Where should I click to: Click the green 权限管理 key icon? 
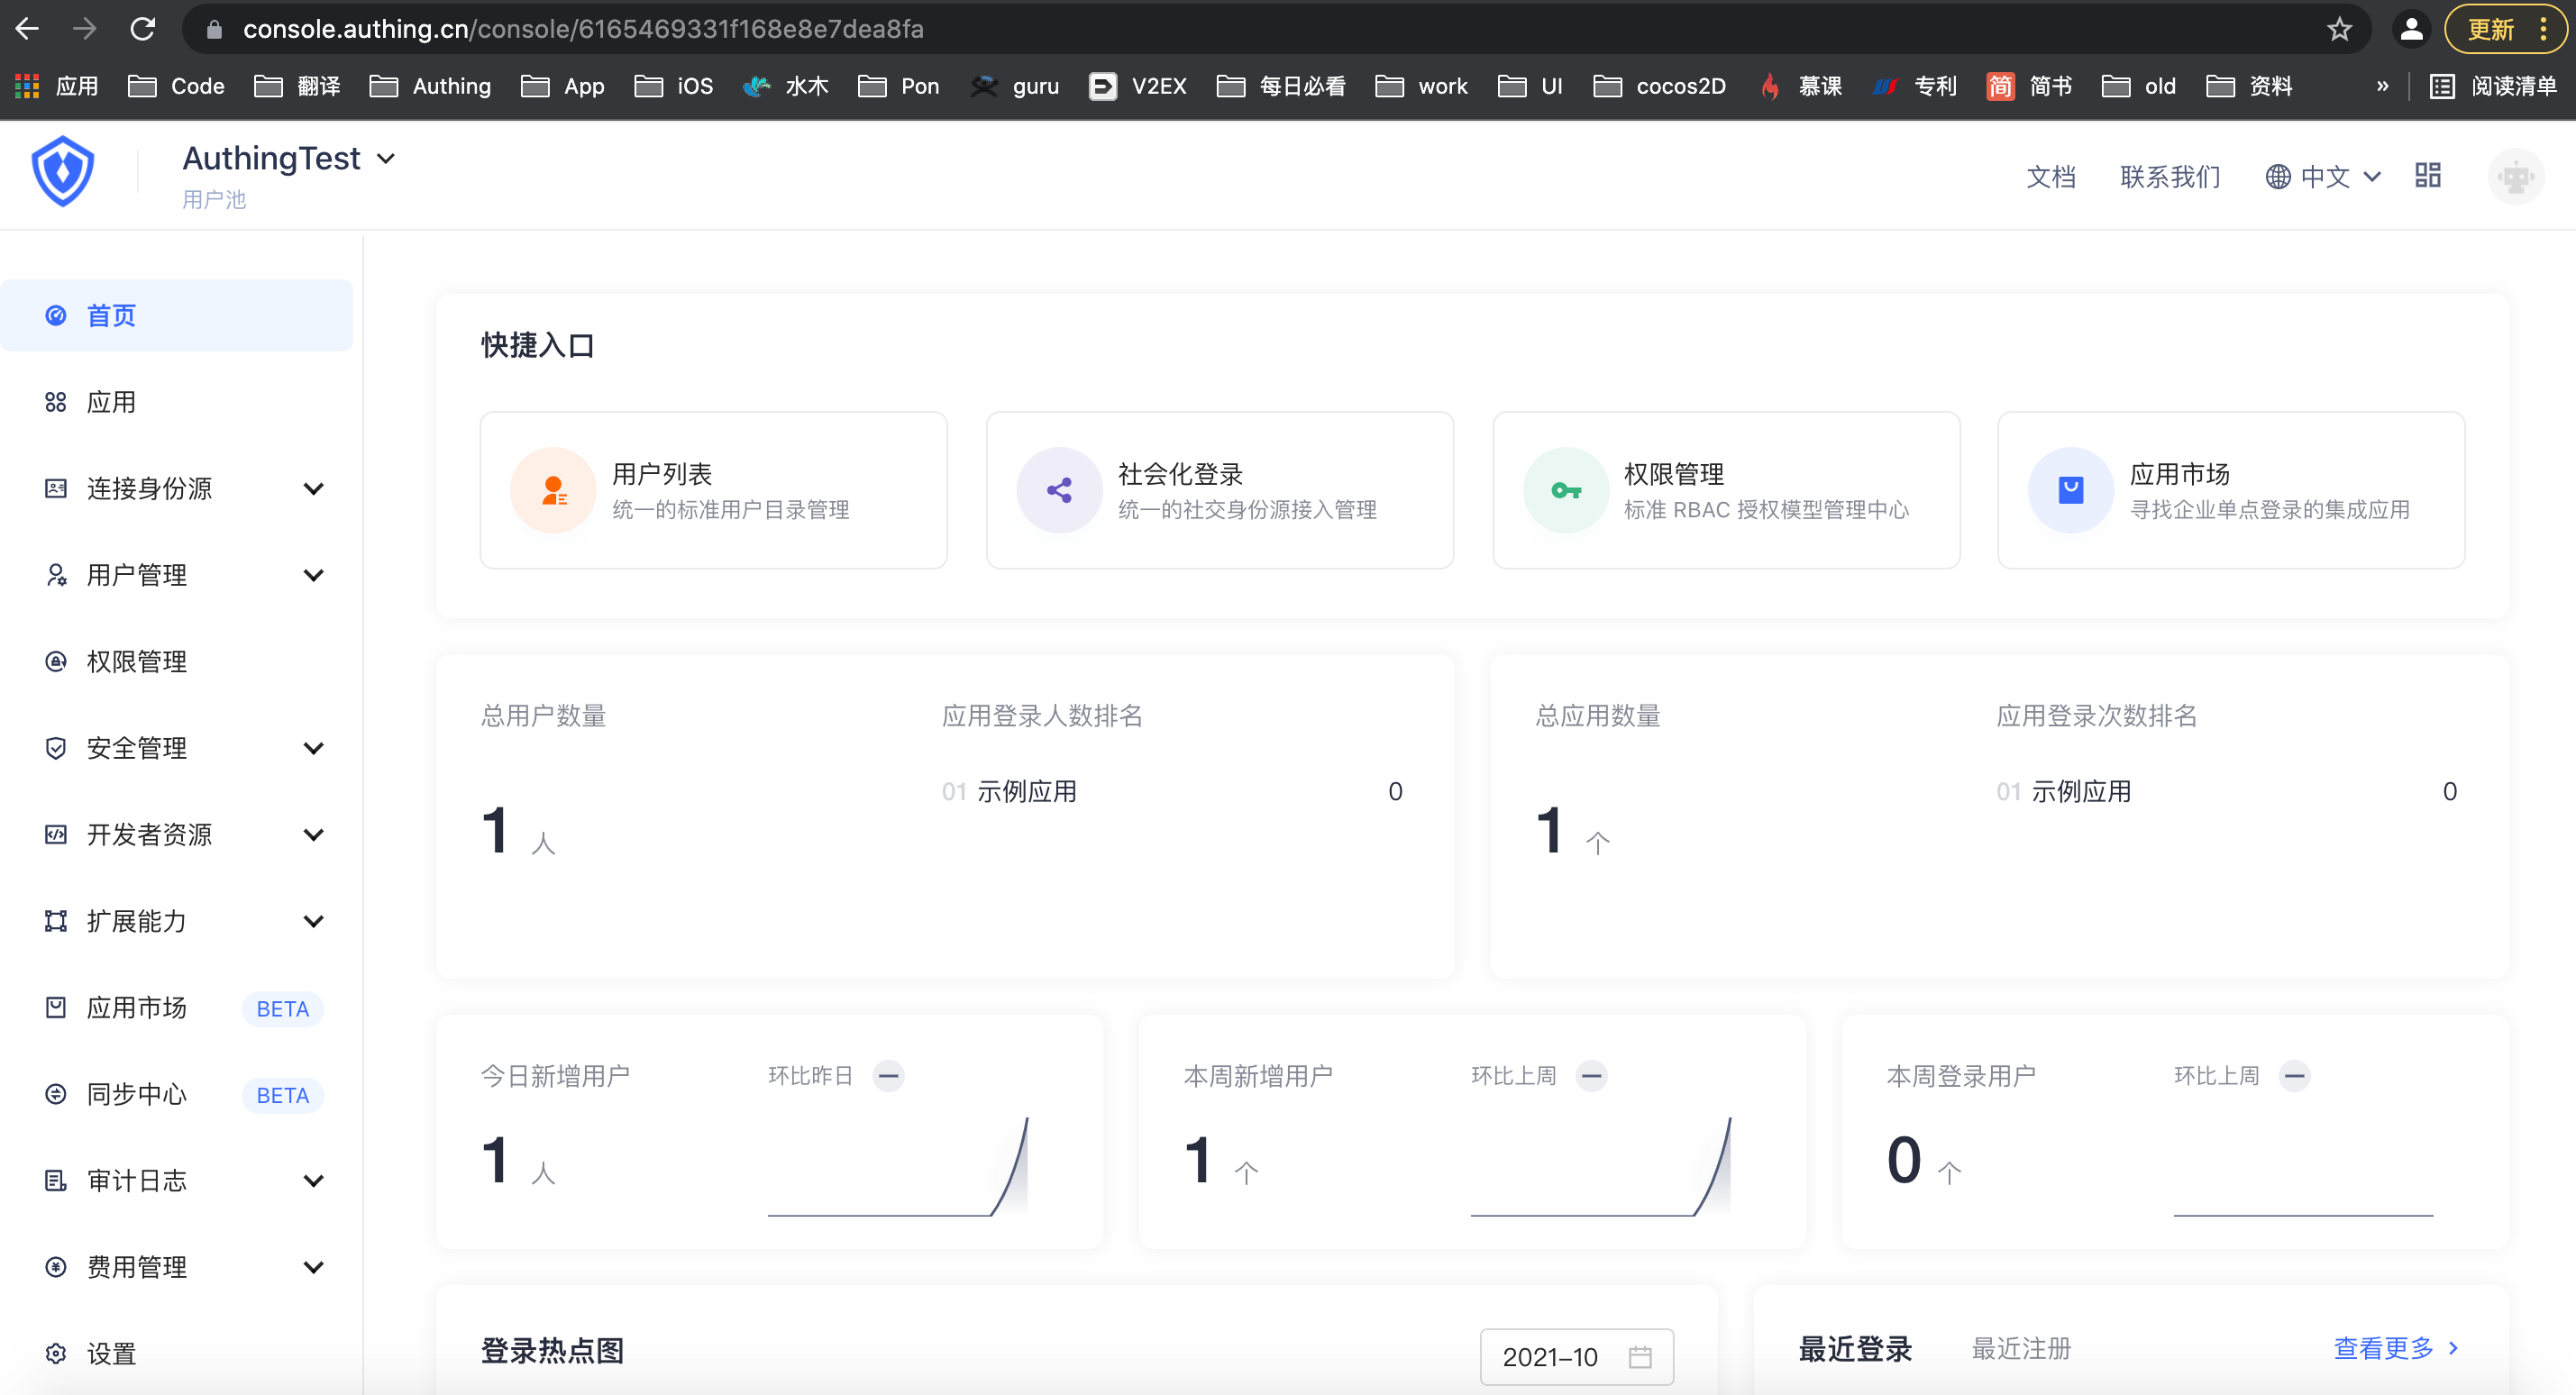(x=1566, y=490)
